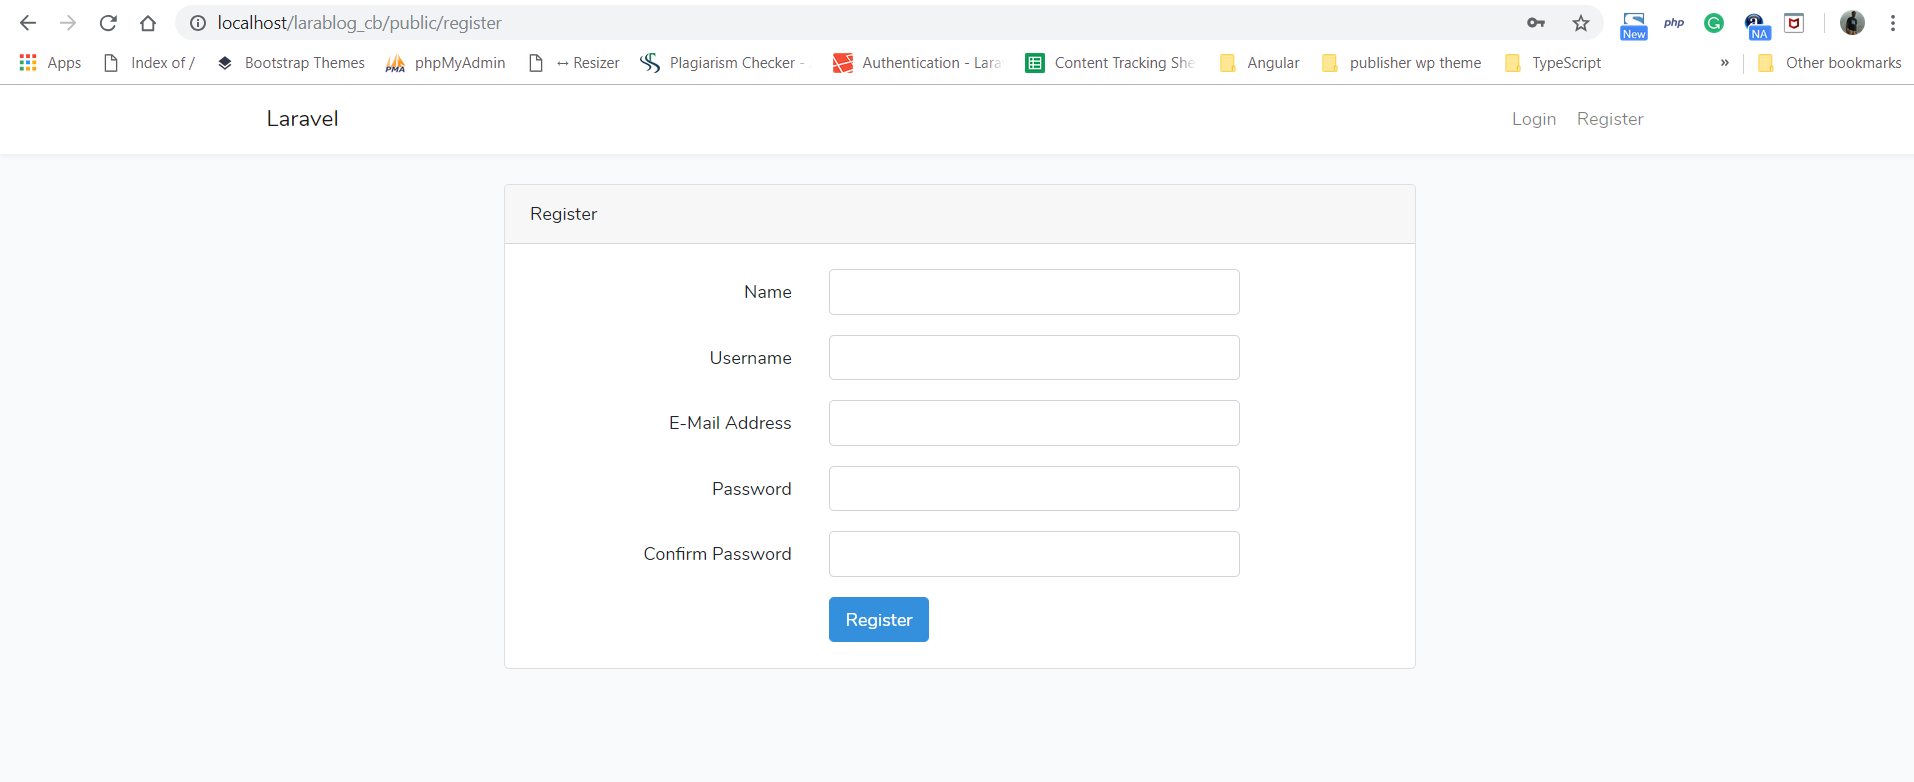Open the extension with NA badge
Viewport: 1914px width, 782px height.
click(x=1756, y=24)
